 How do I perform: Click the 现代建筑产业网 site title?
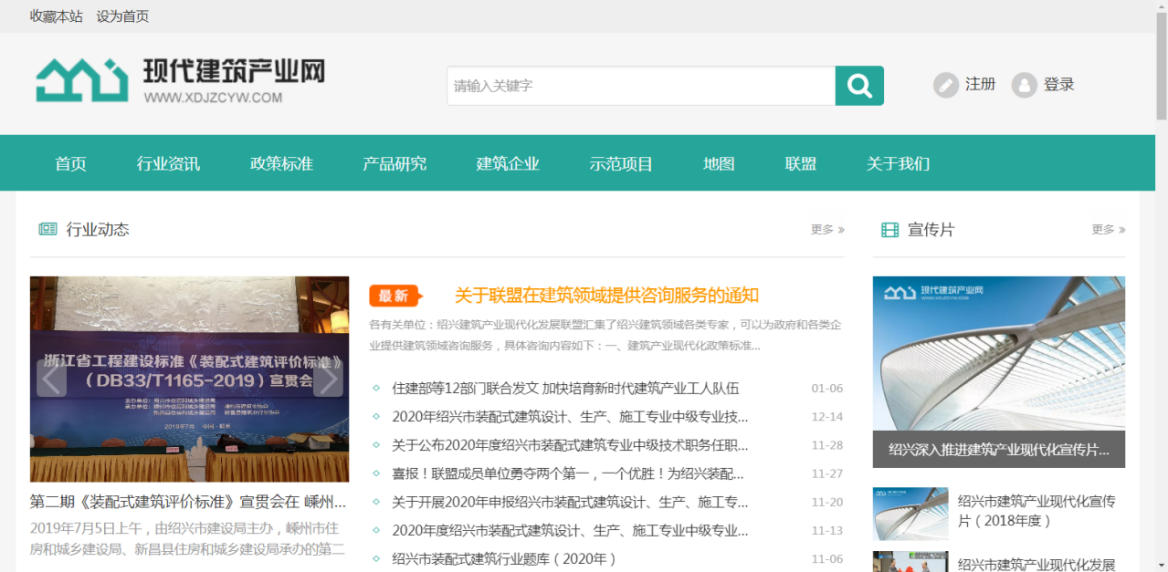click(234, 71)
